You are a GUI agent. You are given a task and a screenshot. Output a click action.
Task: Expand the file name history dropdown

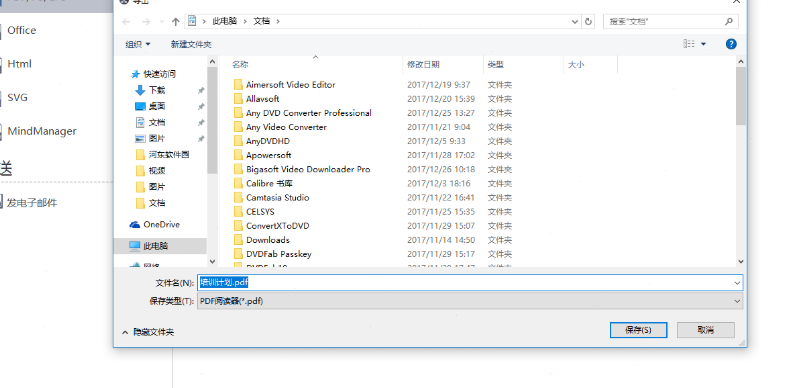[x=738, y=283]
